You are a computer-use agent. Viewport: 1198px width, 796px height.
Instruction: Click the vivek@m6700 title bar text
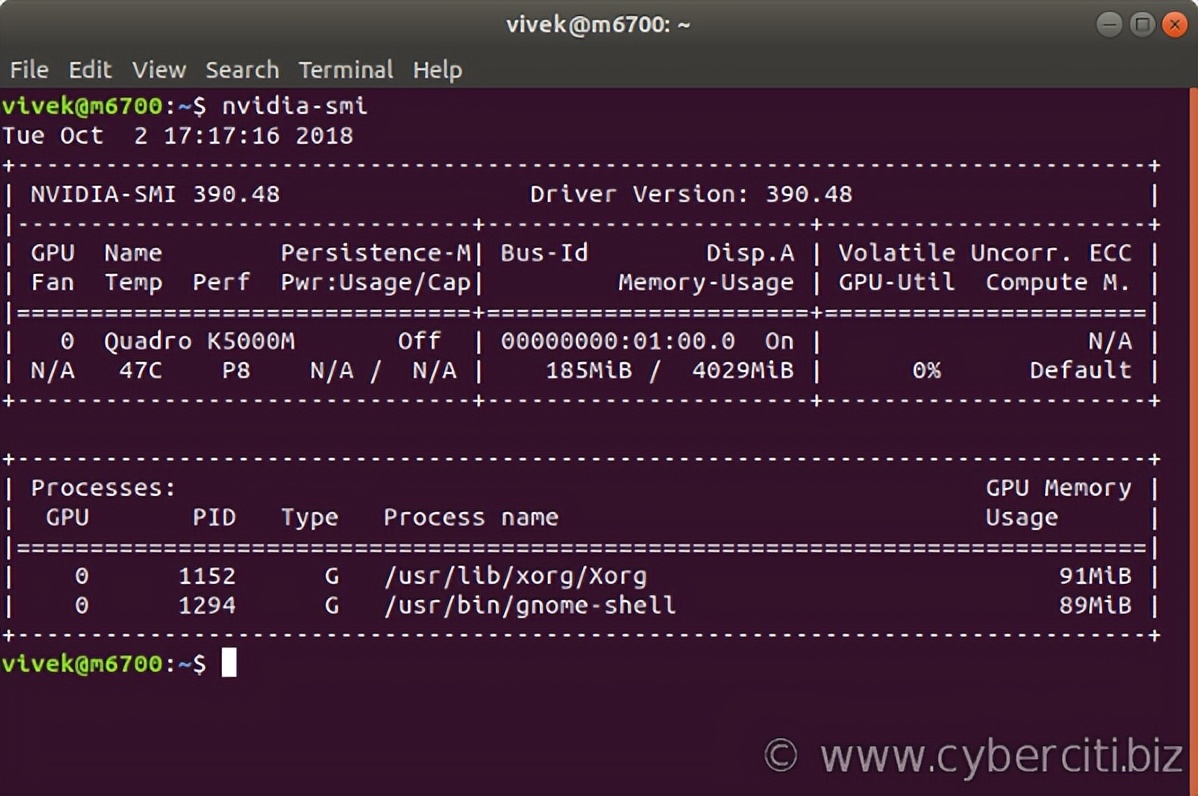tap(598, 22)
